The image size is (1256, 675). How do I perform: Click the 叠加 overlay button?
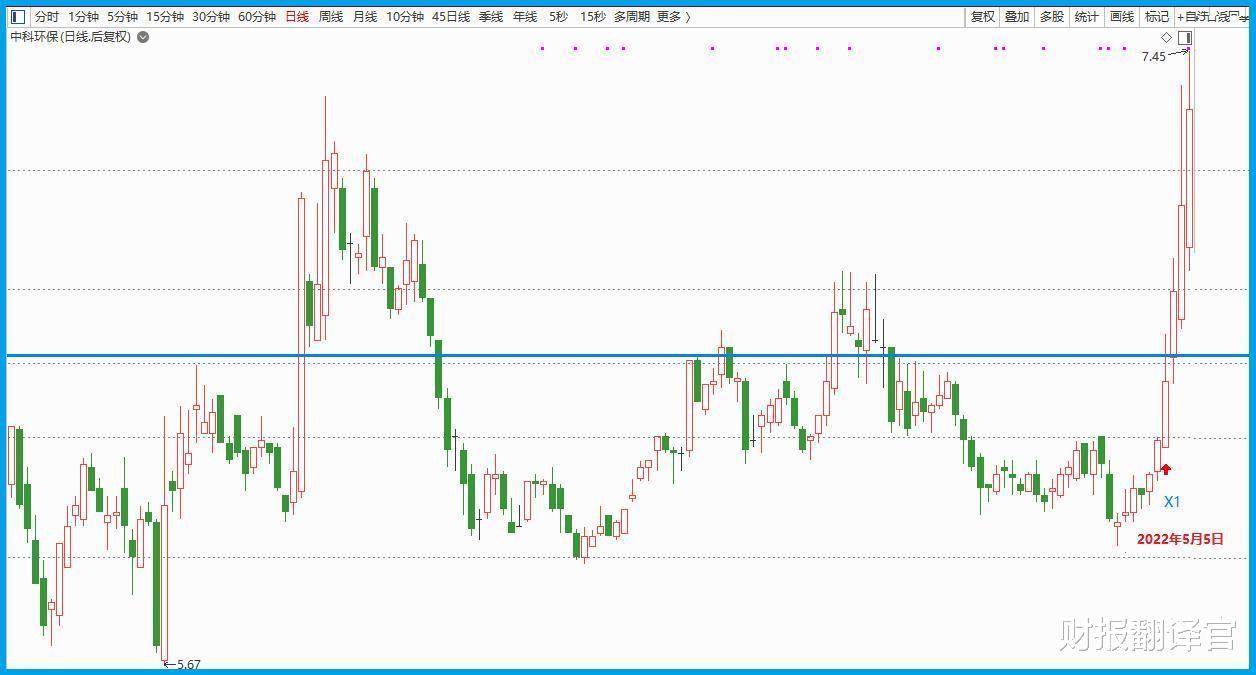(x=1017, y=17)
